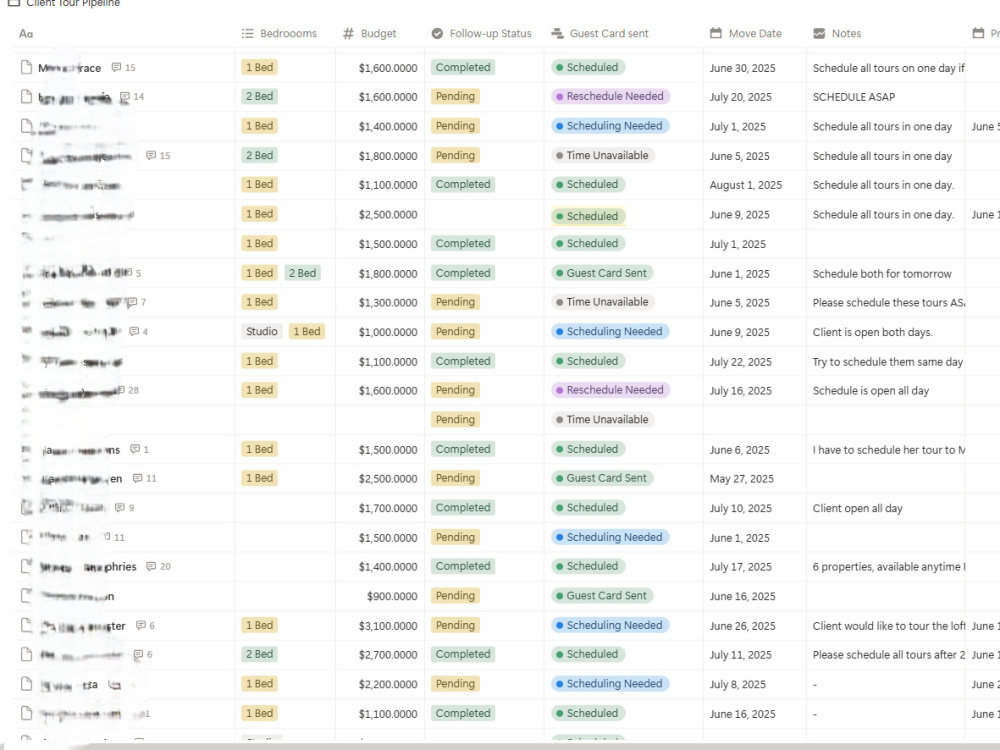Screen dimensions: 1000x750
Task: Open comment icon in the $3,100.0000 row
Action: (x=141, y=626)
